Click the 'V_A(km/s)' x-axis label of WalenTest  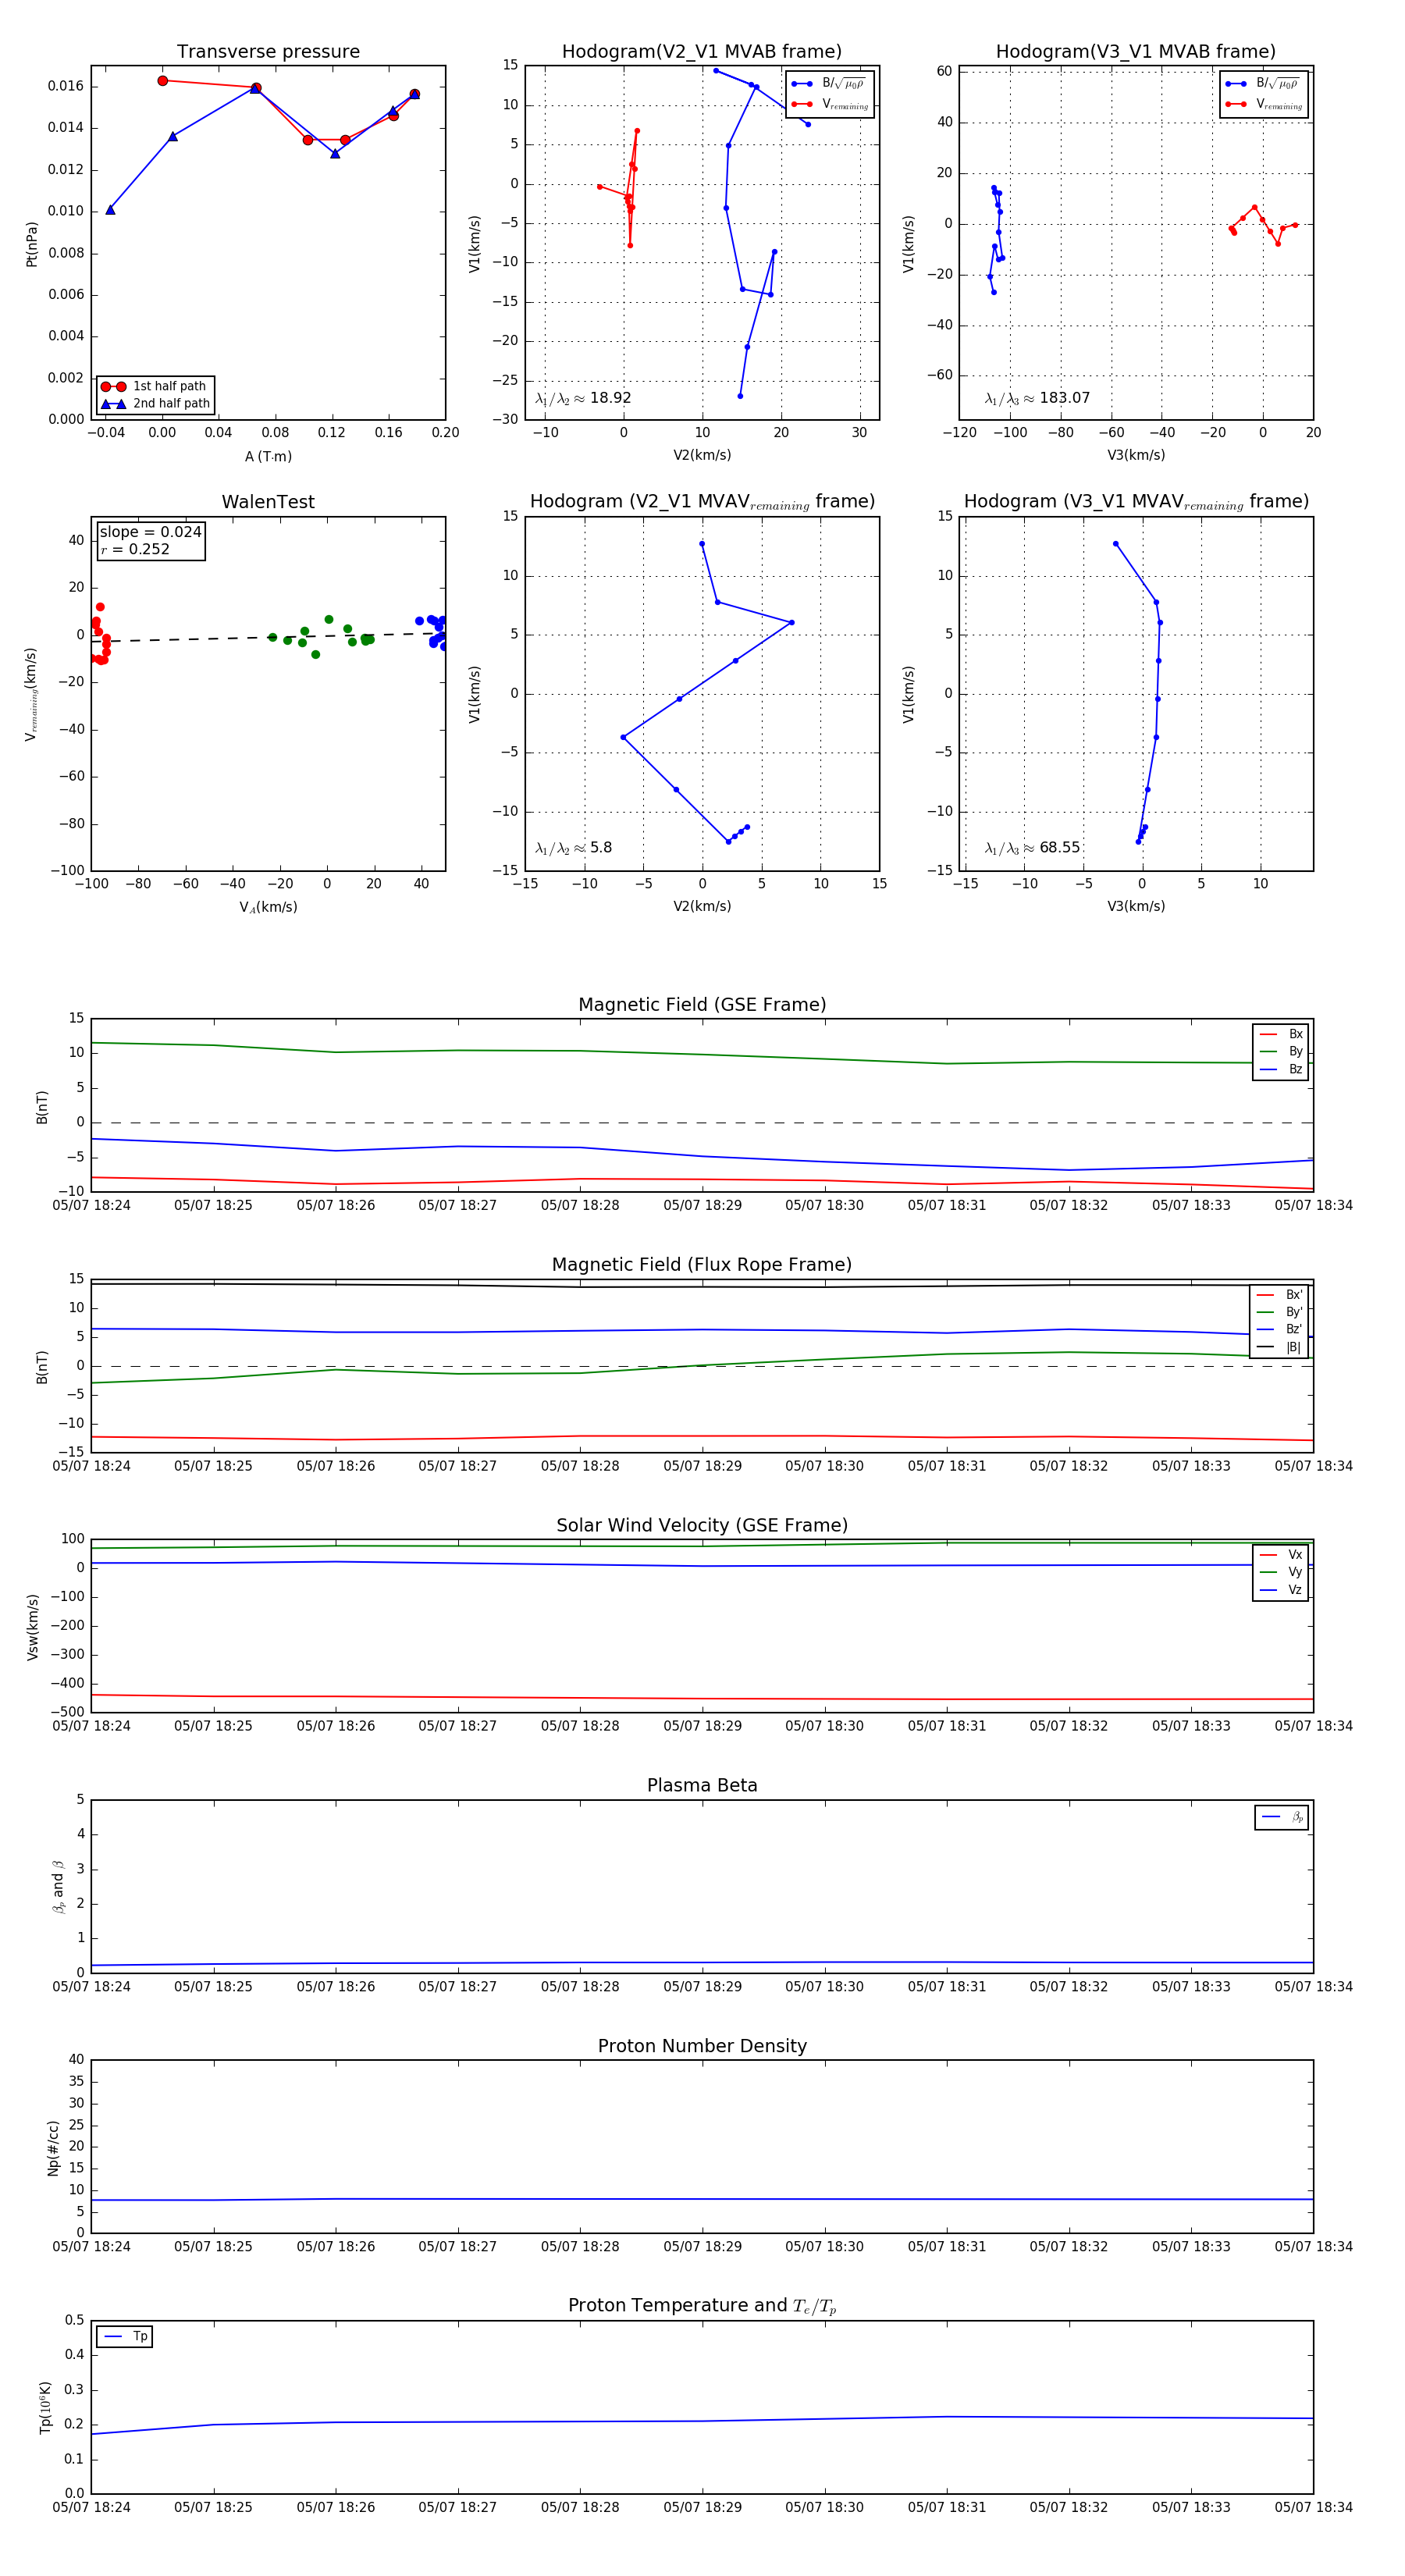tap(268, 908)
